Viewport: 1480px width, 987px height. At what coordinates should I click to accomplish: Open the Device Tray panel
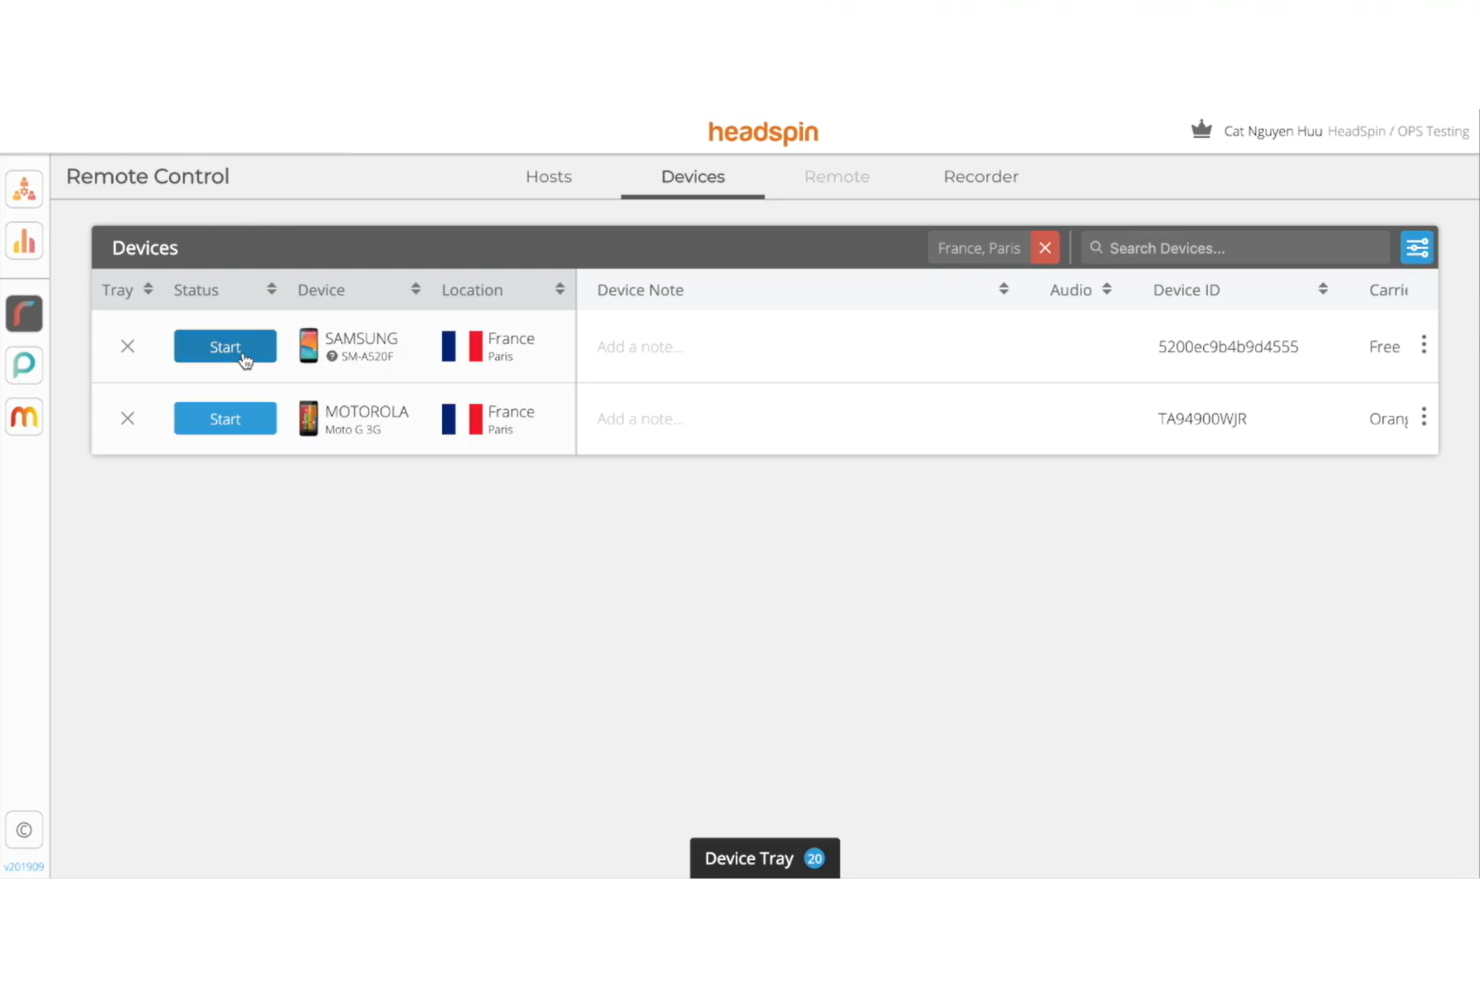[x=765, y=858]
